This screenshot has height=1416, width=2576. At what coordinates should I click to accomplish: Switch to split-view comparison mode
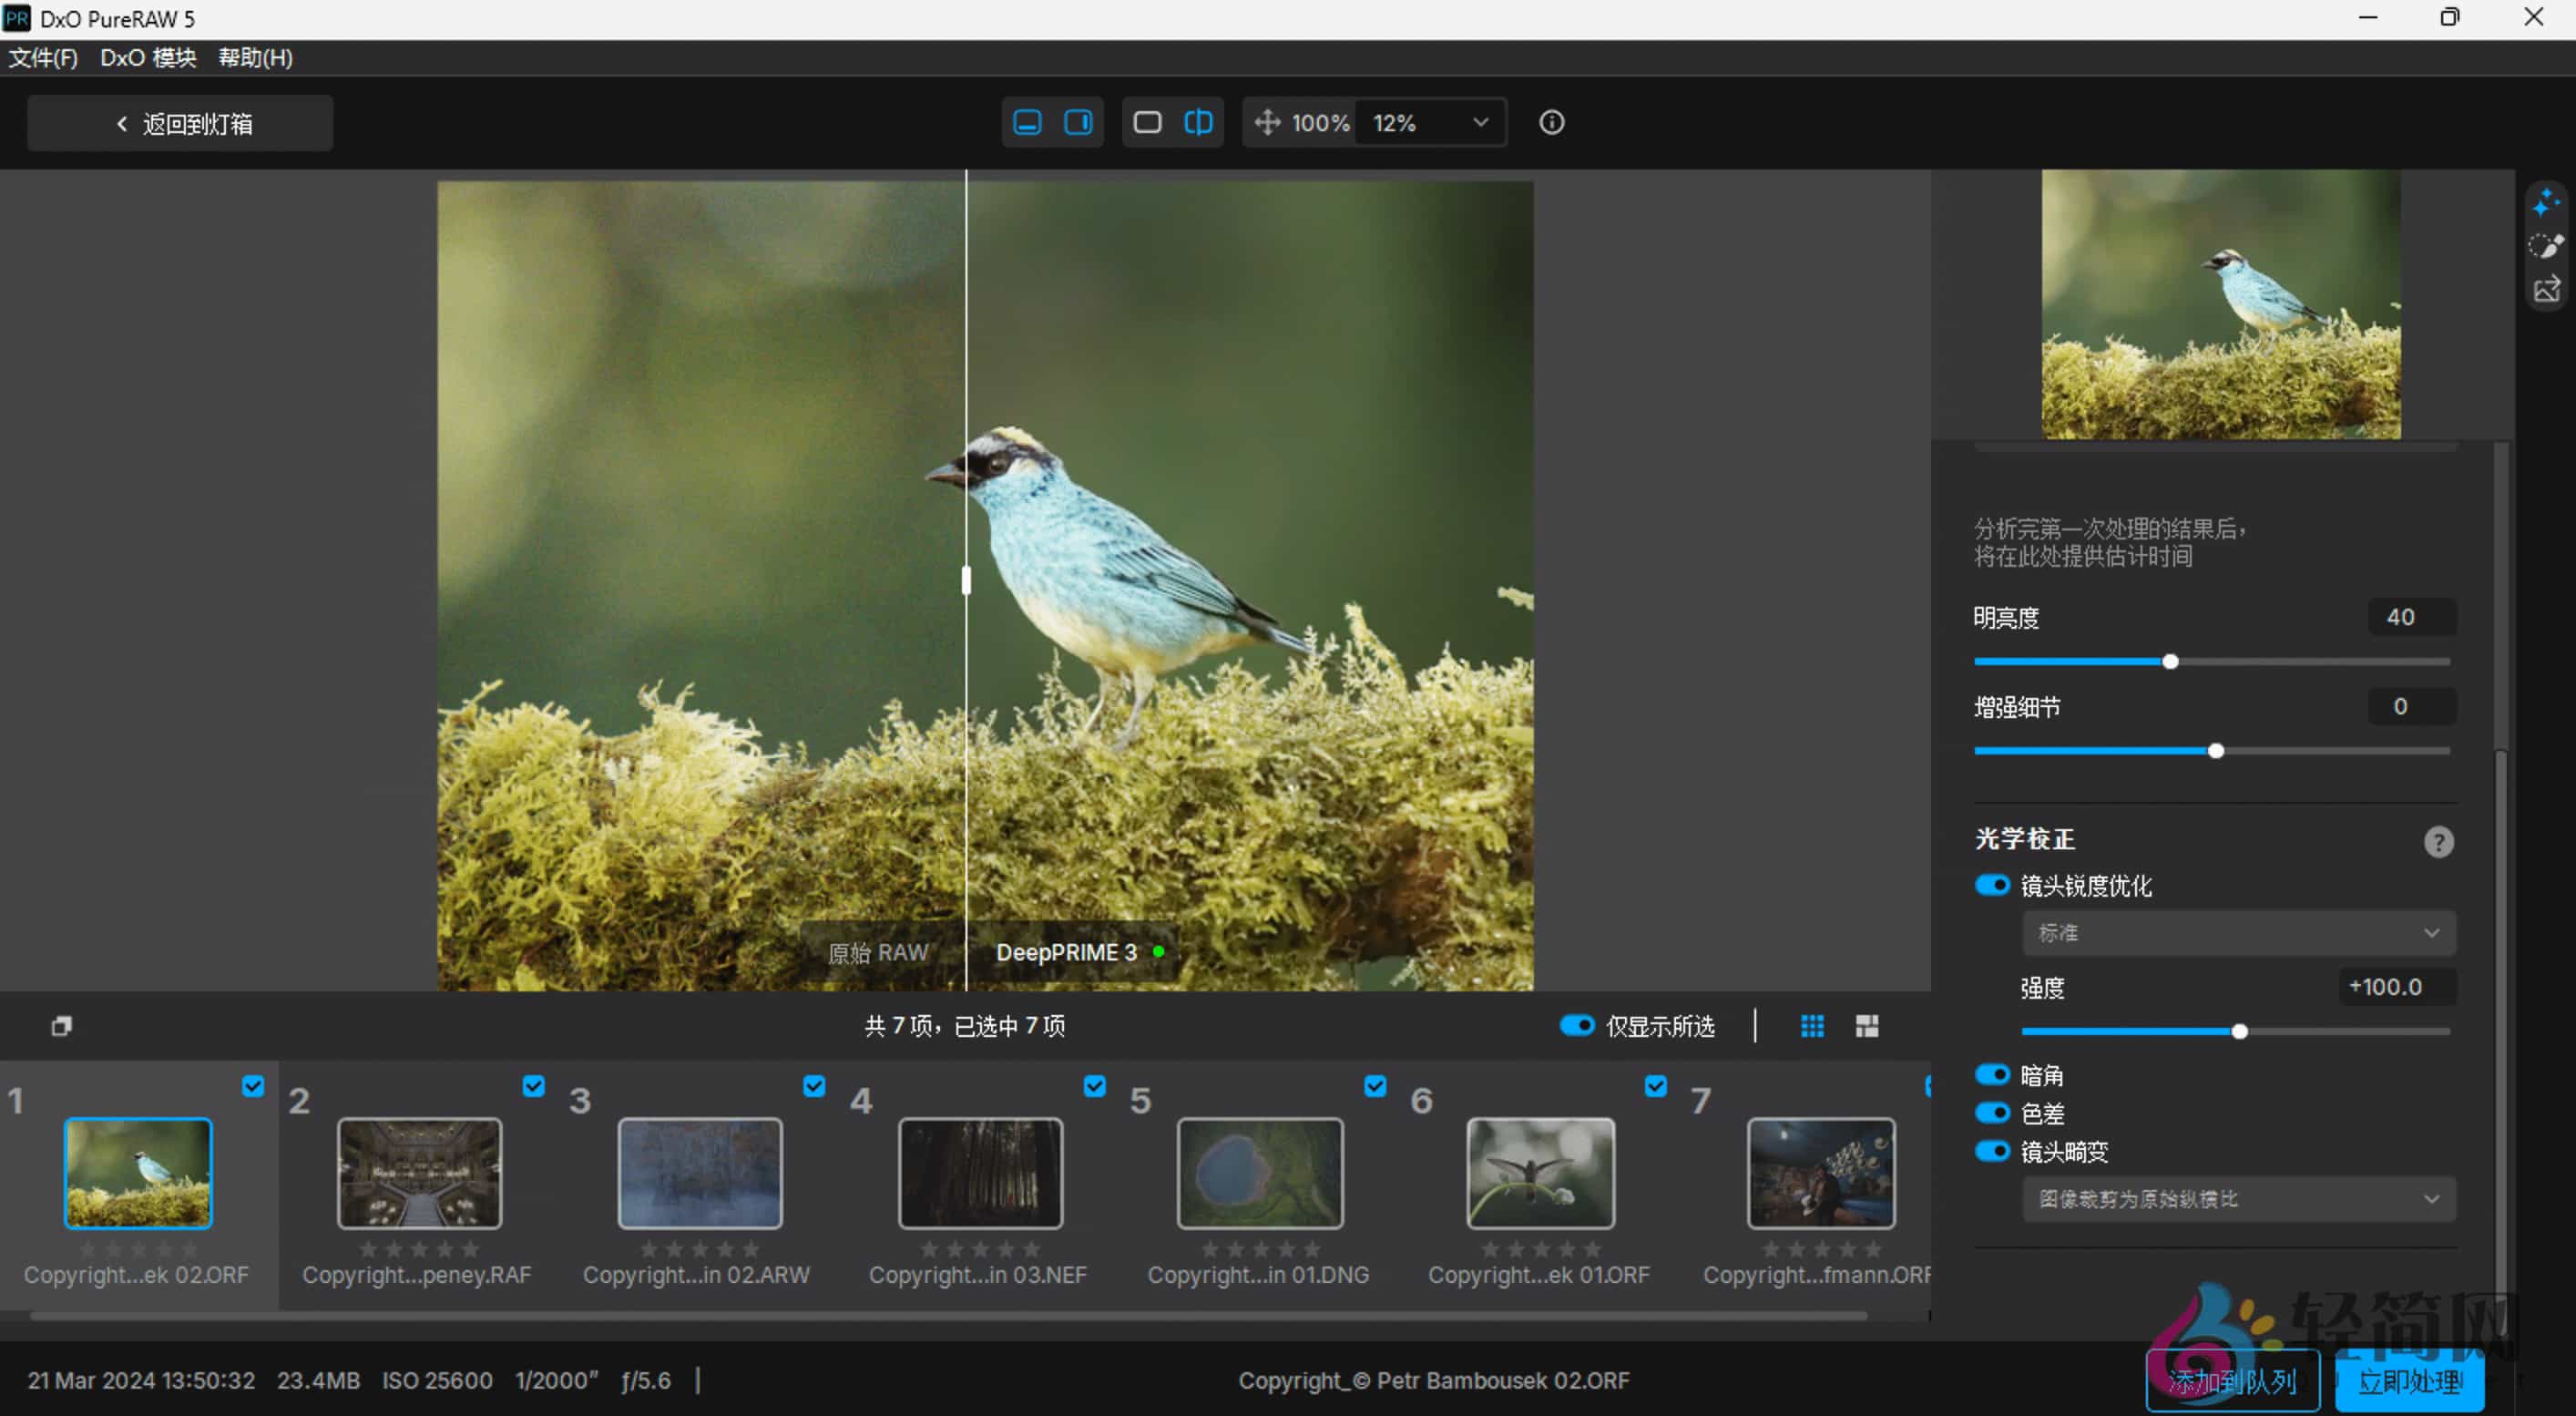click(1198, 122)
